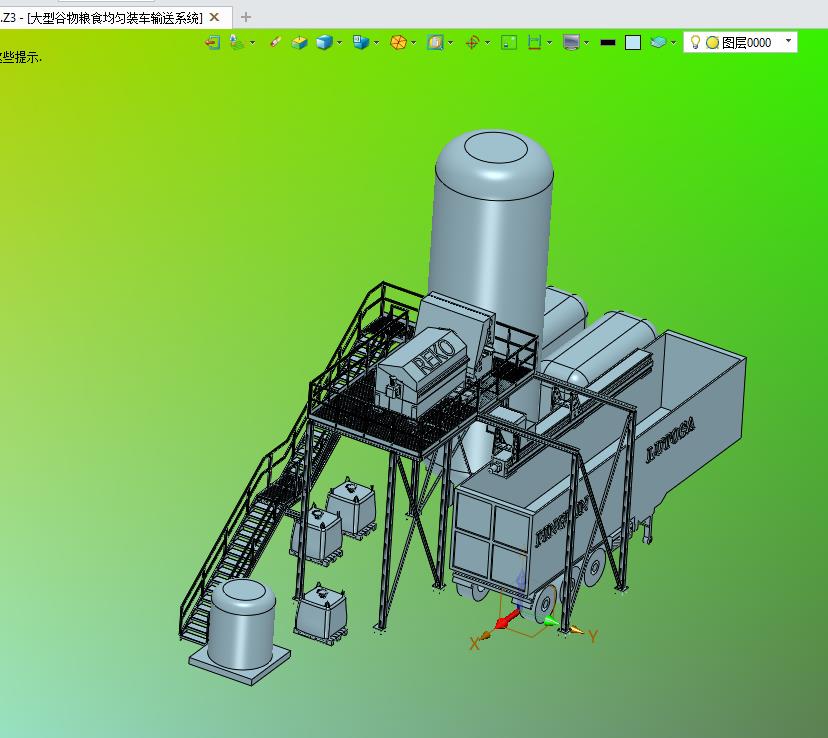The image size is (828, 738).
Task: Click the blue box with tag icon
Action: click(x=361, y=42)
